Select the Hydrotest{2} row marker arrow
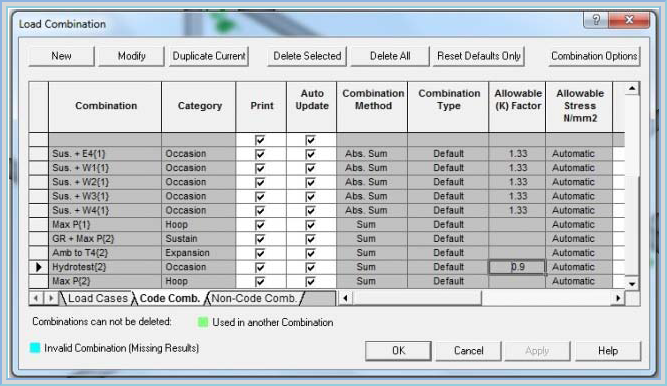This screenshot has width=667, height=386. [x=39, y=267]
